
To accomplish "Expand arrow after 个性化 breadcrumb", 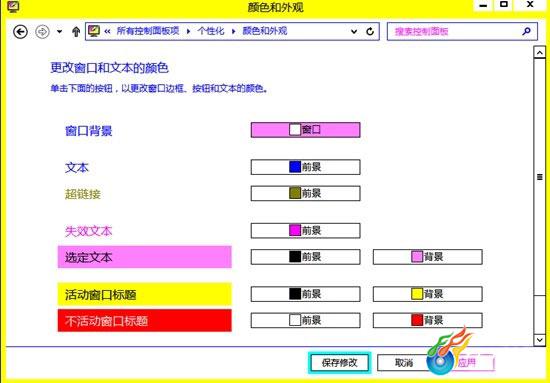I will [x=234, y=31].
